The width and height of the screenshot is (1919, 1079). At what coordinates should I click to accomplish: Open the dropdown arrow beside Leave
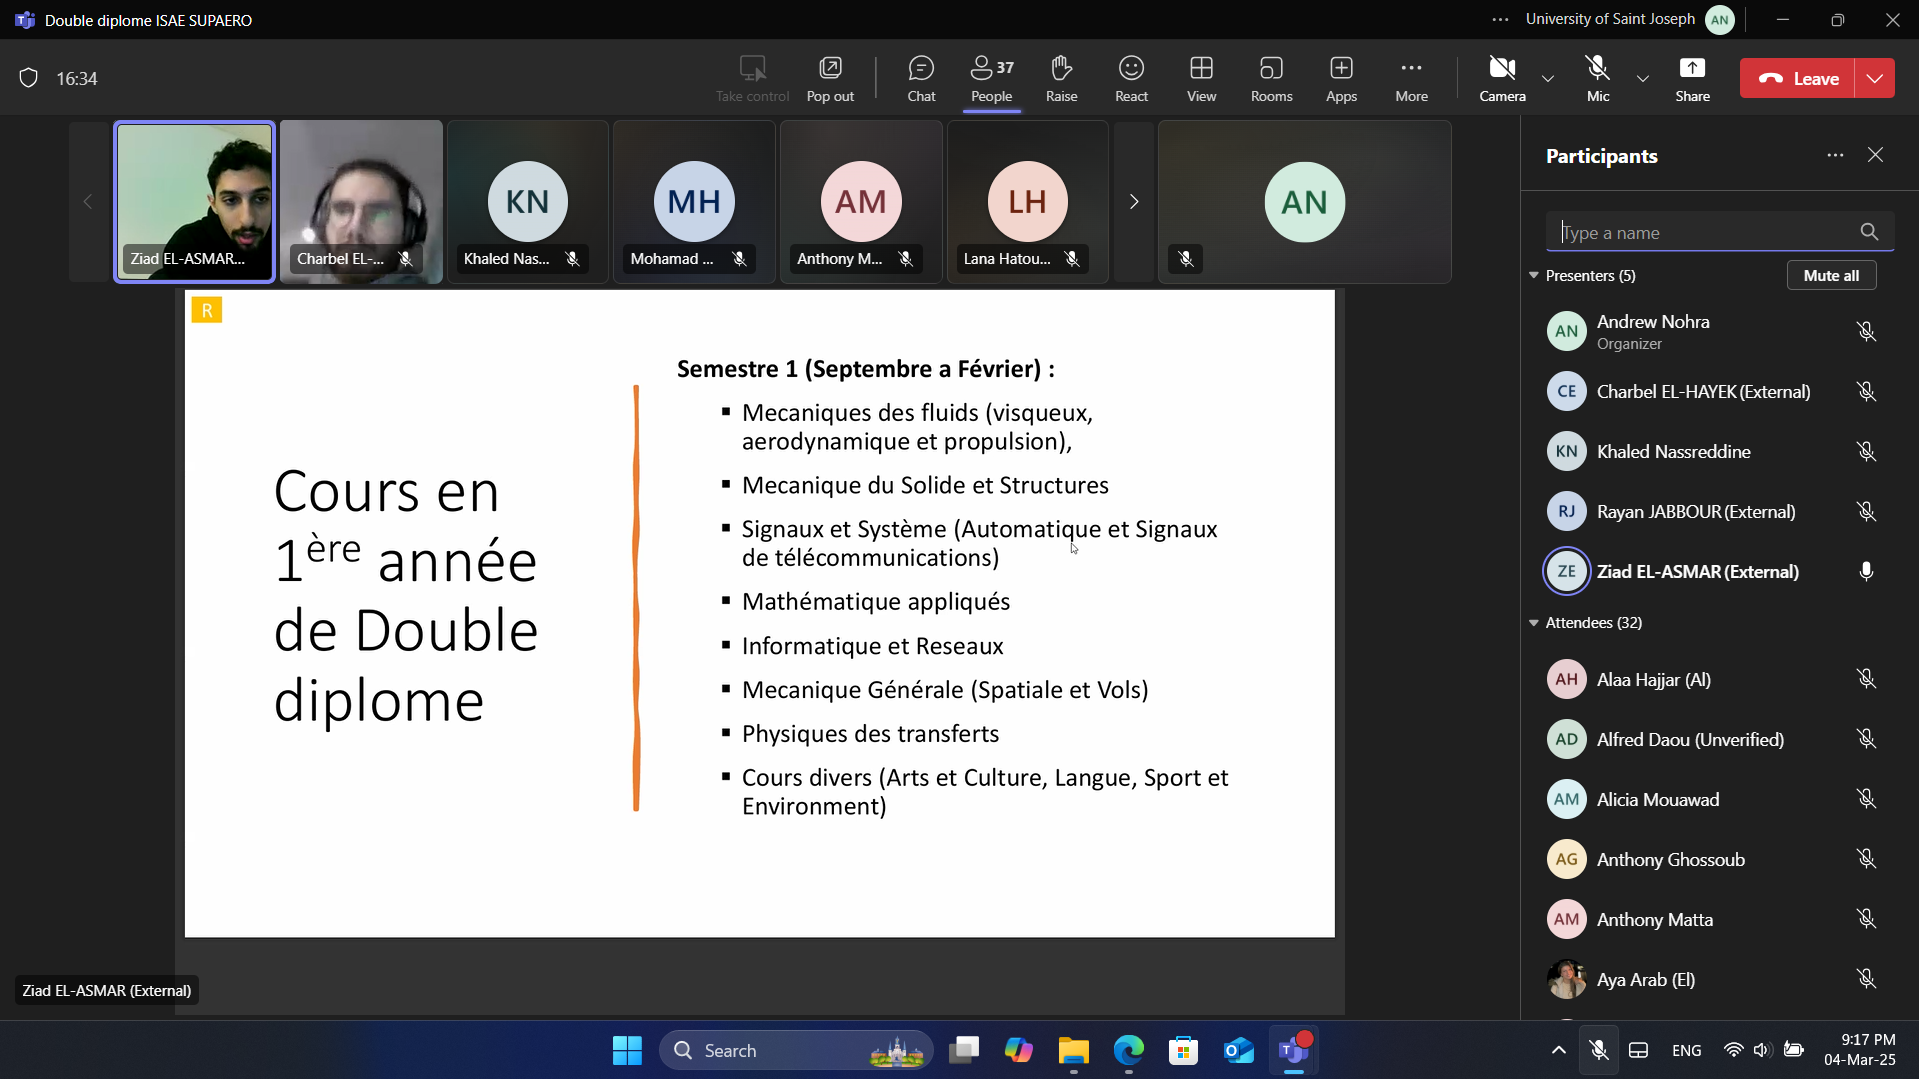[x=1875, y=78]
